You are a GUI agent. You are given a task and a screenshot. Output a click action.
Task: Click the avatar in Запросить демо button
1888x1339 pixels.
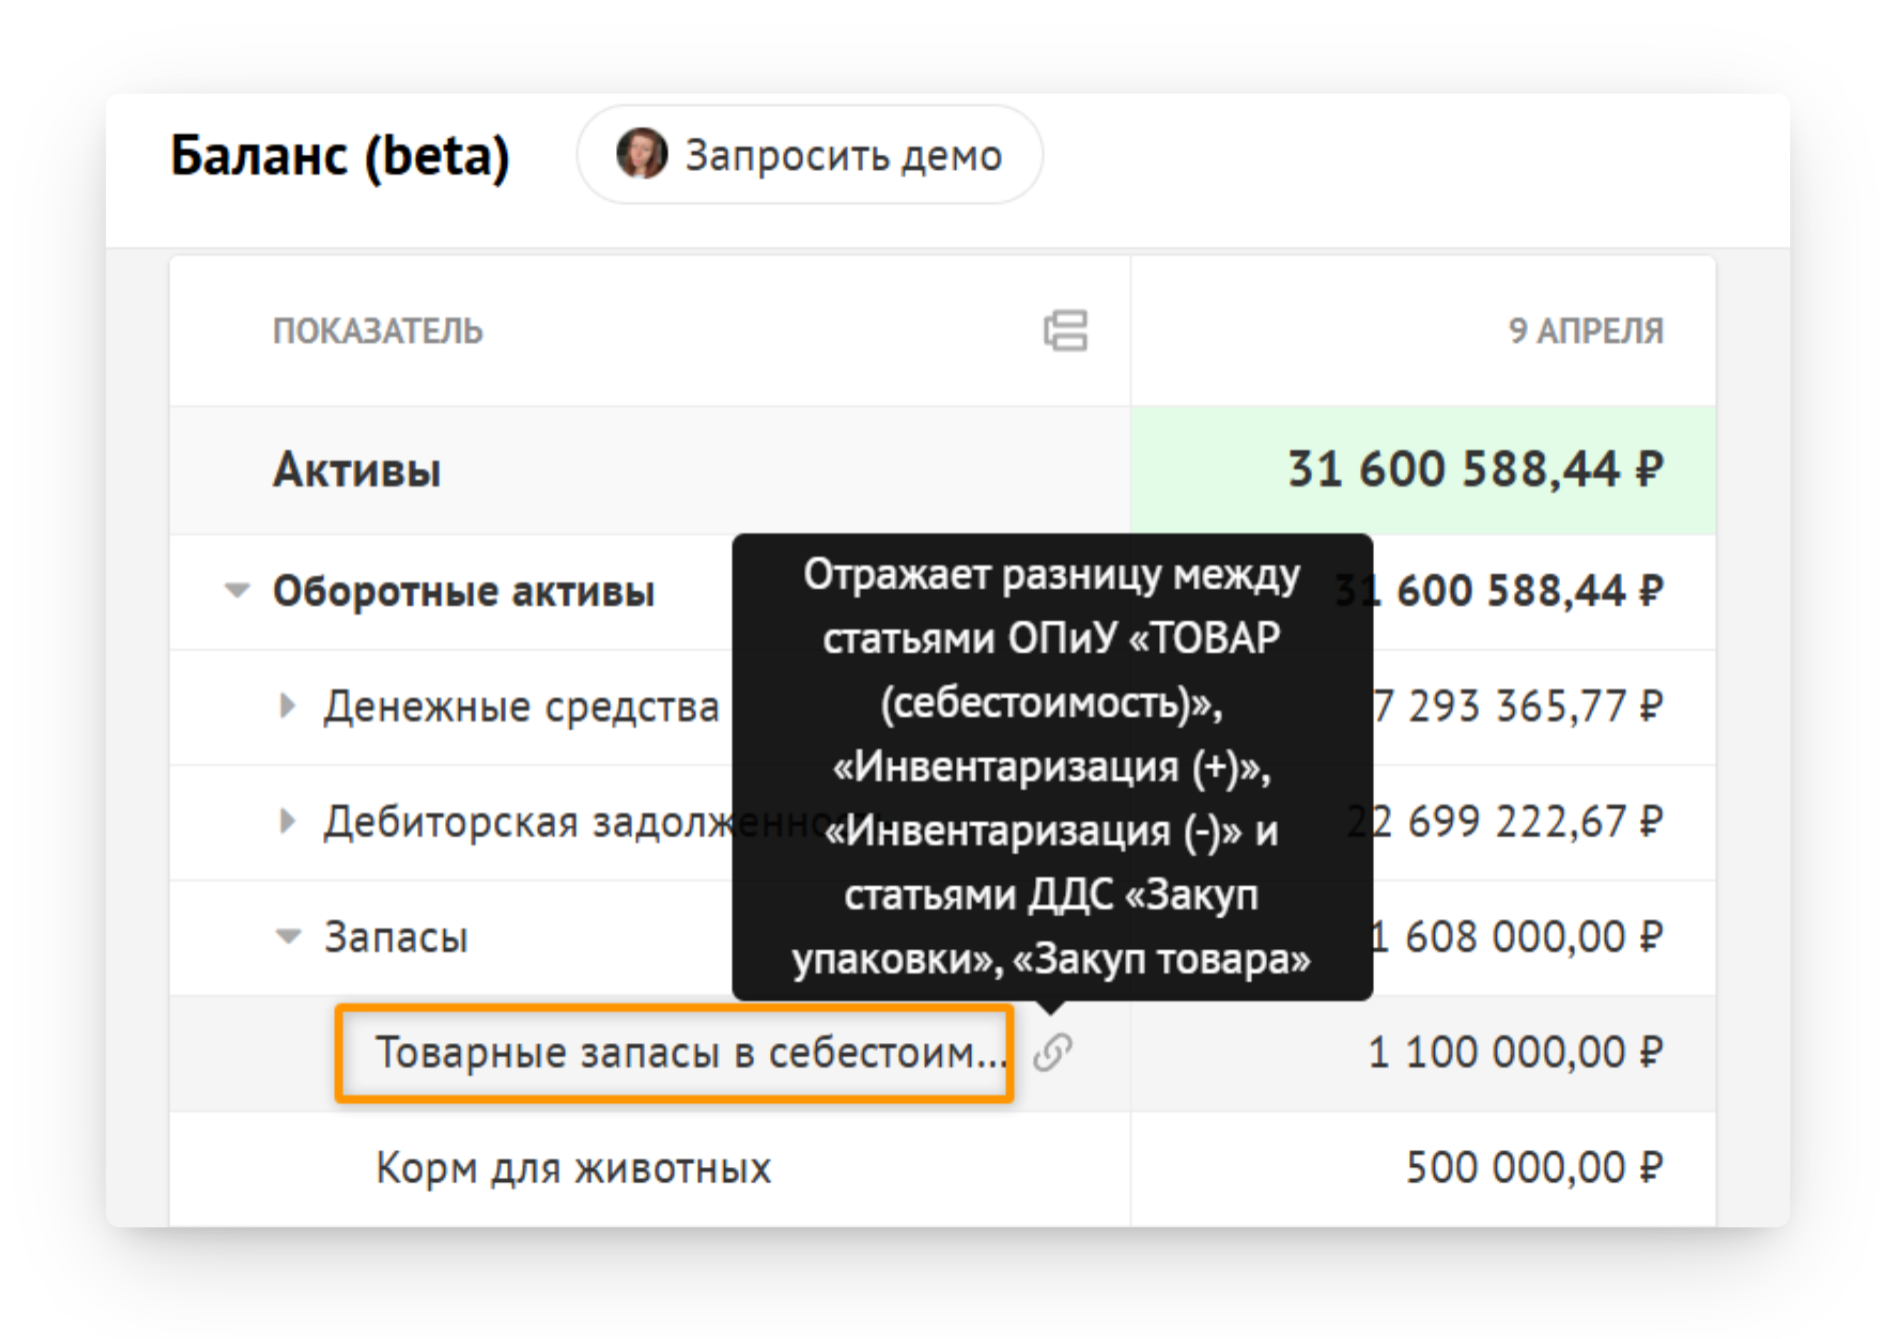pos(641,154)
